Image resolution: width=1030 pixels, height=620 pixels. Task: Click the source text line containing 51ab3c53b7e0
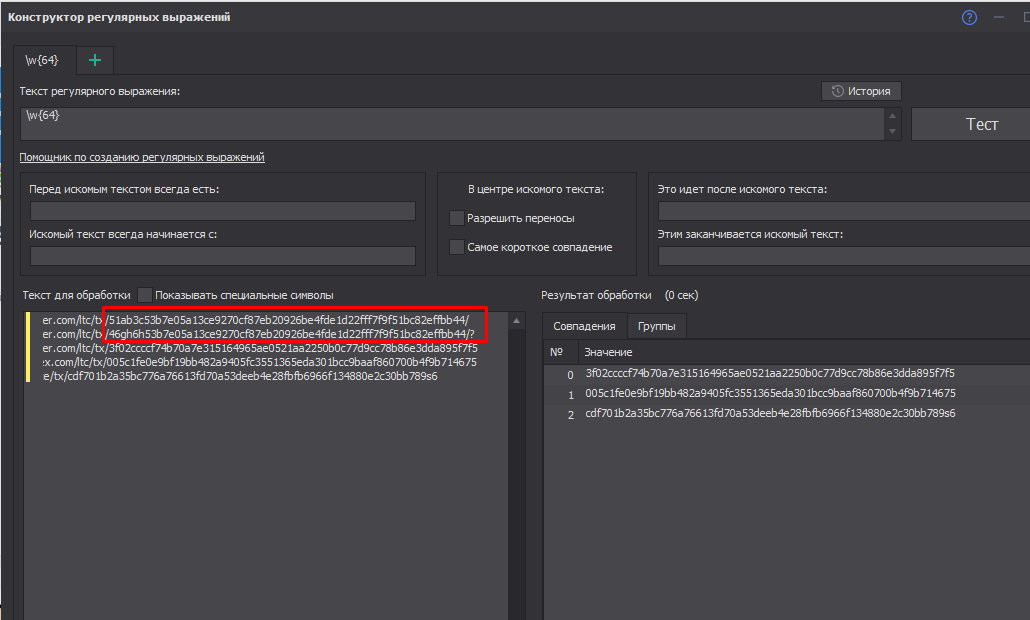coord(256,320)
